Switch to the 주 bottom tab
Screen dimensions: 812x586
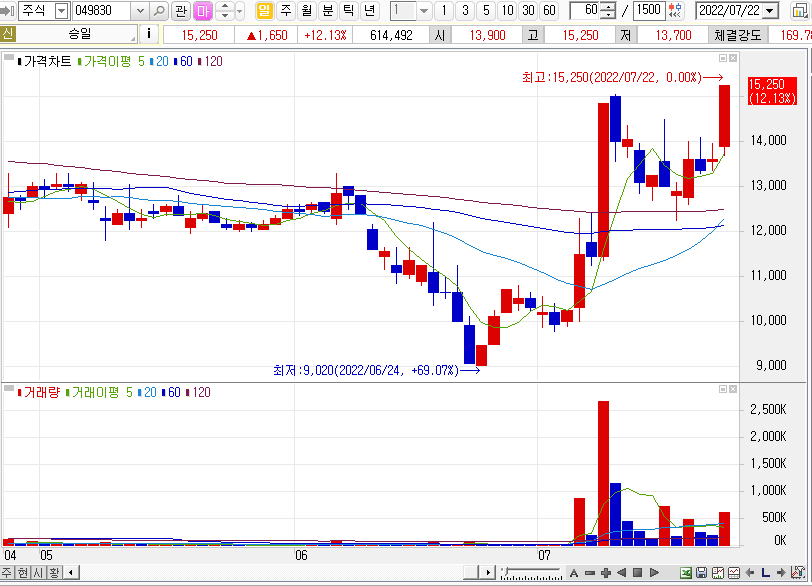point(6,573)
